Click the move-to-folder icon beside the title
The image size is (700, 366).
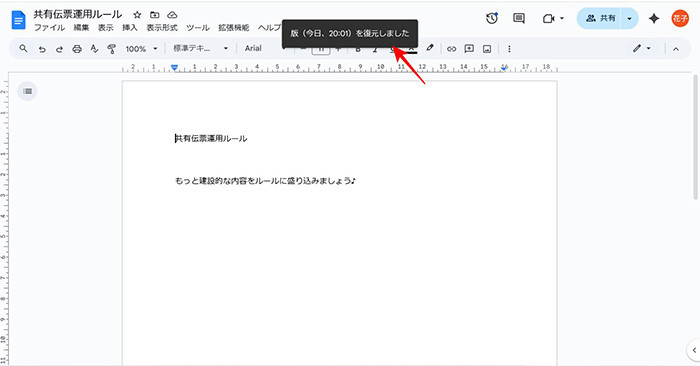click(x=154, y=15)
